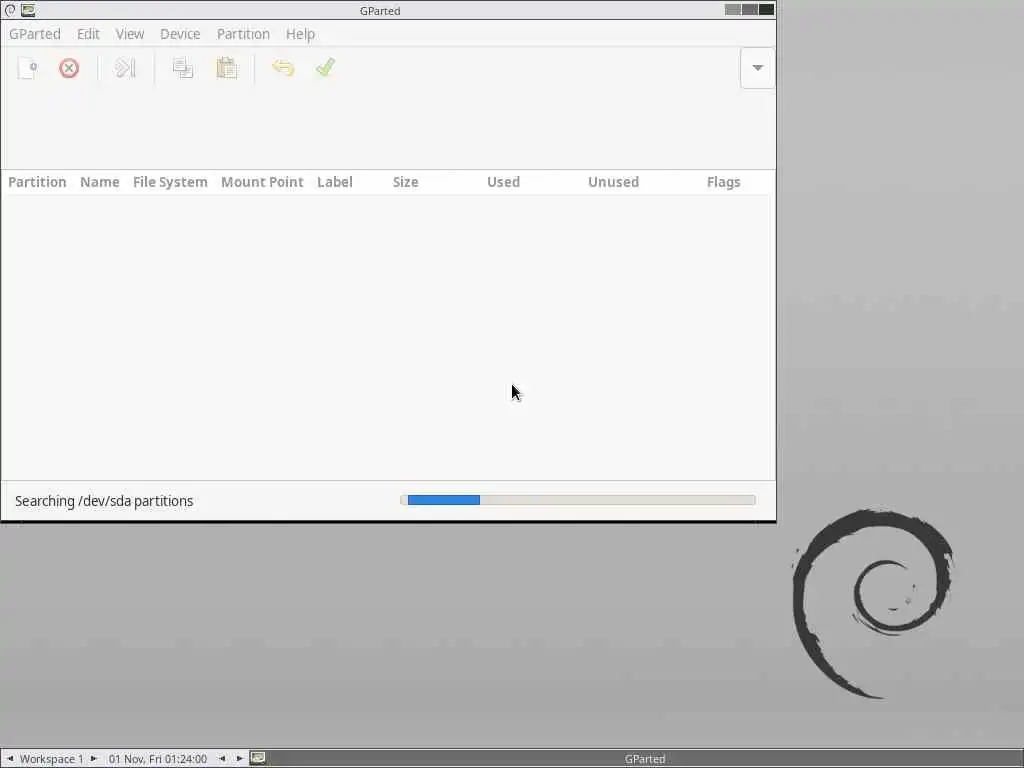Click the Mount Point column header
This screenshot has width=1024, height=768.
263,182
